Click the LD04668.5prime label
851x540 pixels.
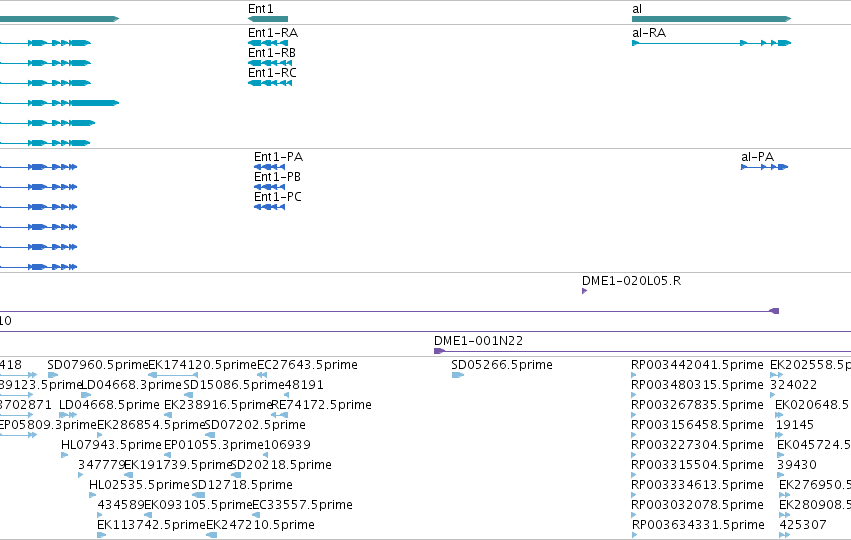109,405
